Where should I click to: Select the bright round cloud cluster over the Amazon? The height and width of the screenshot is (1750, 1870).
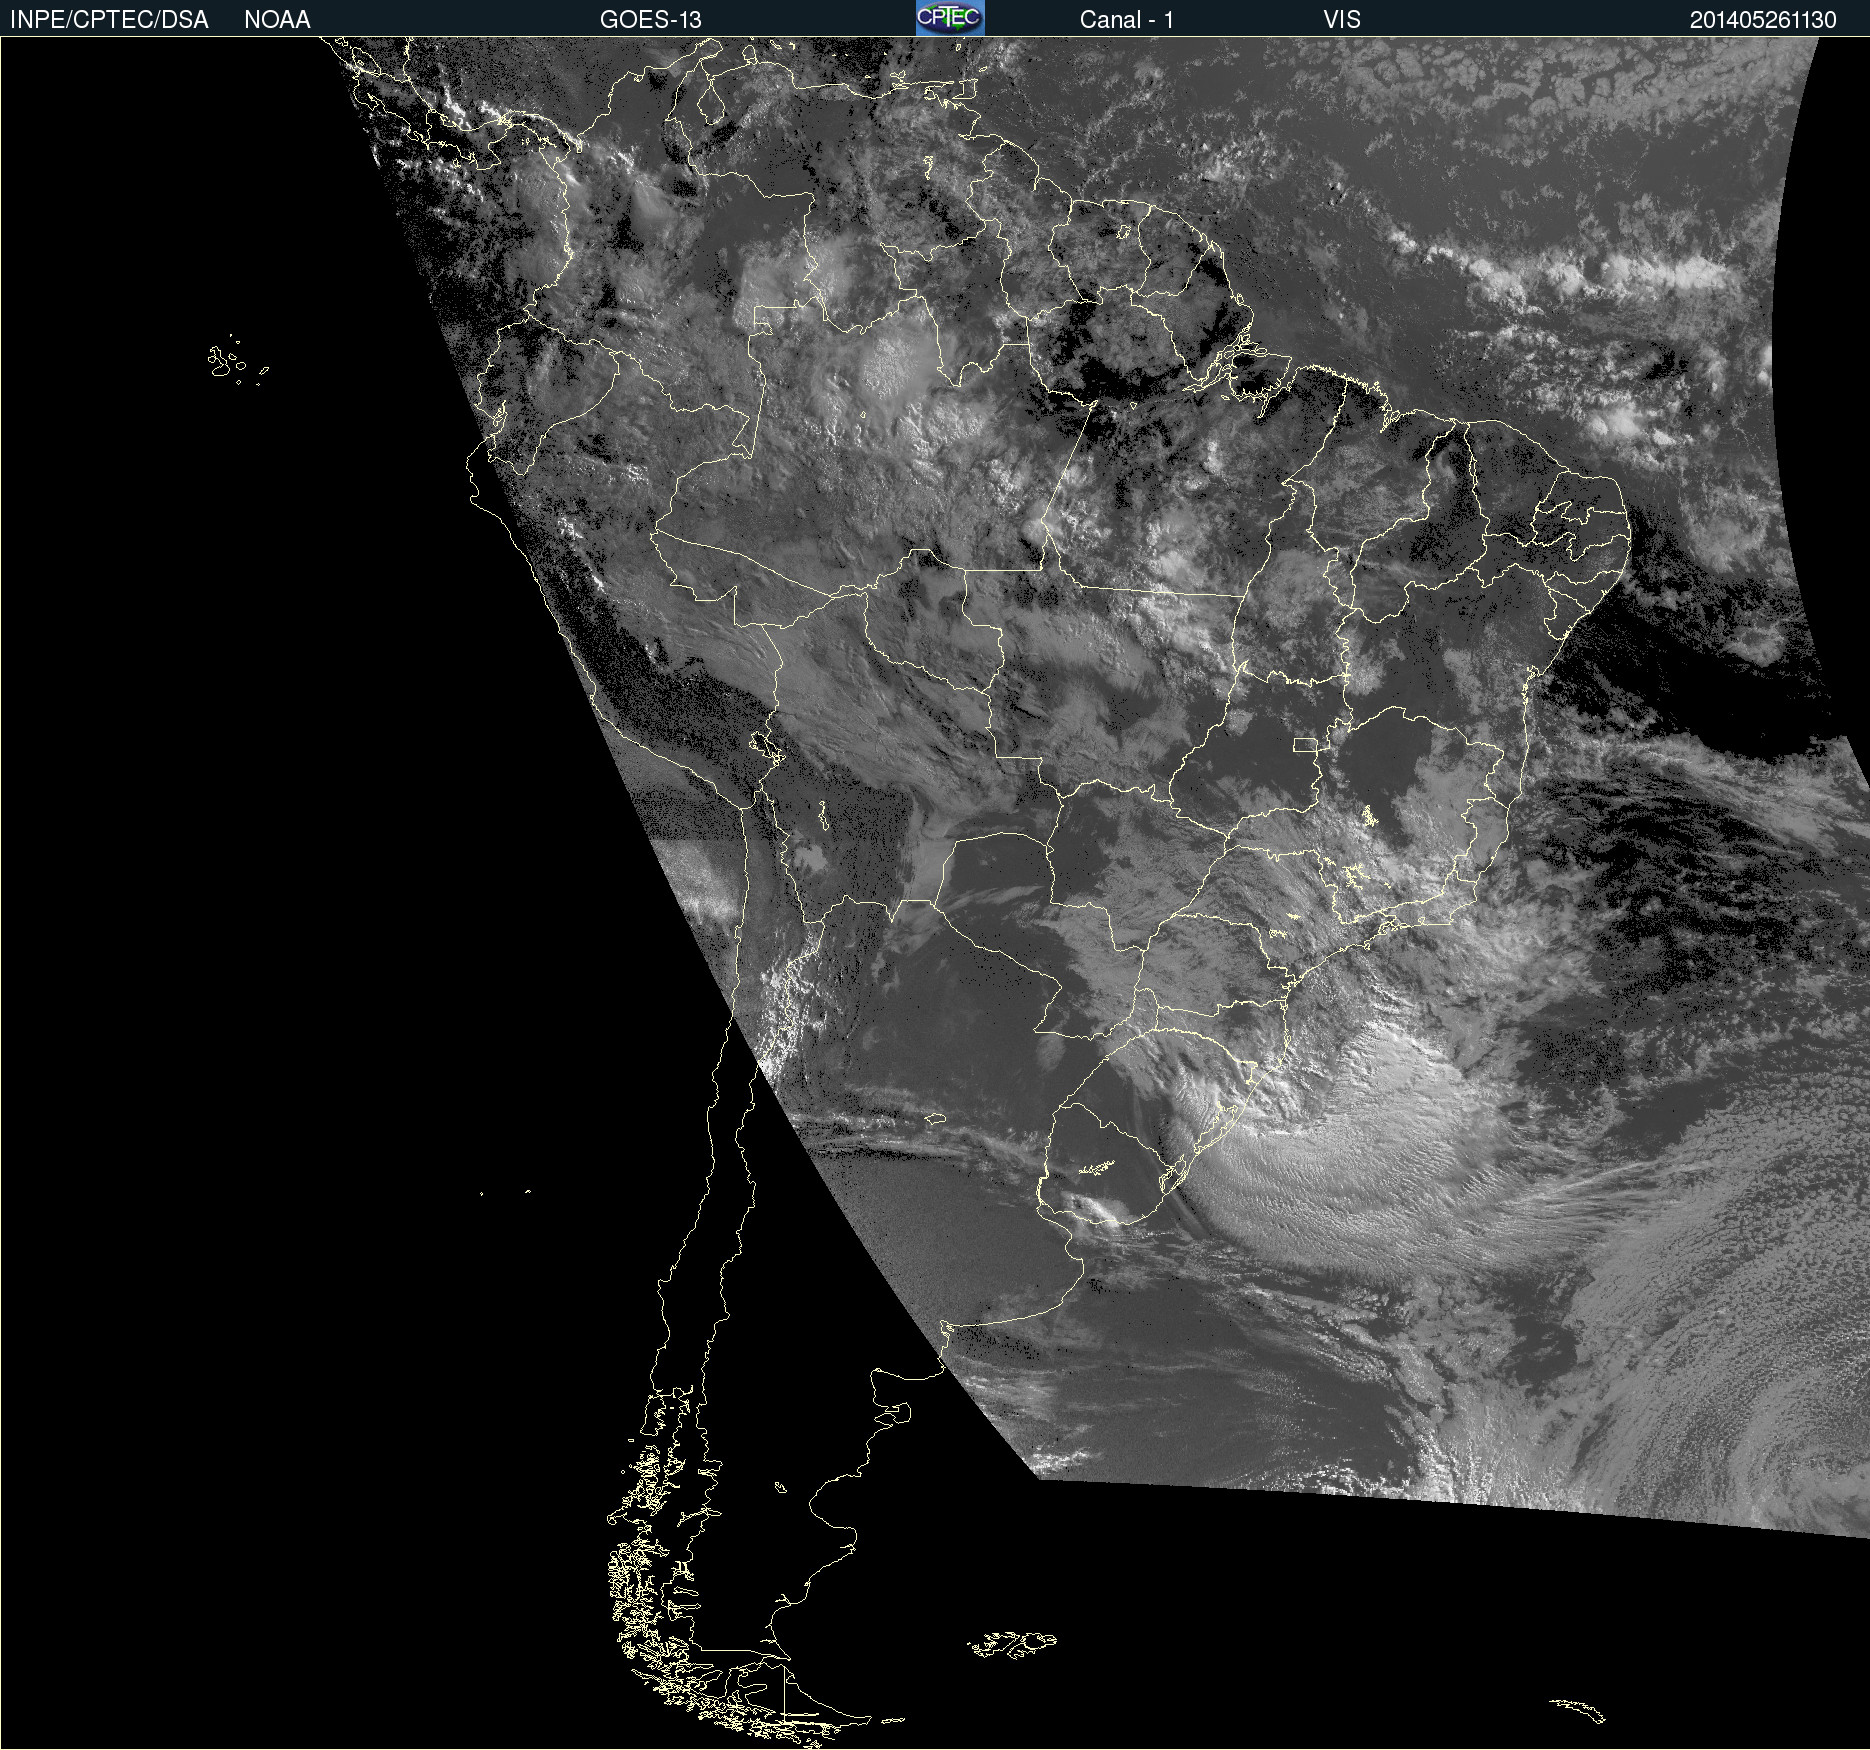[887, 367]
